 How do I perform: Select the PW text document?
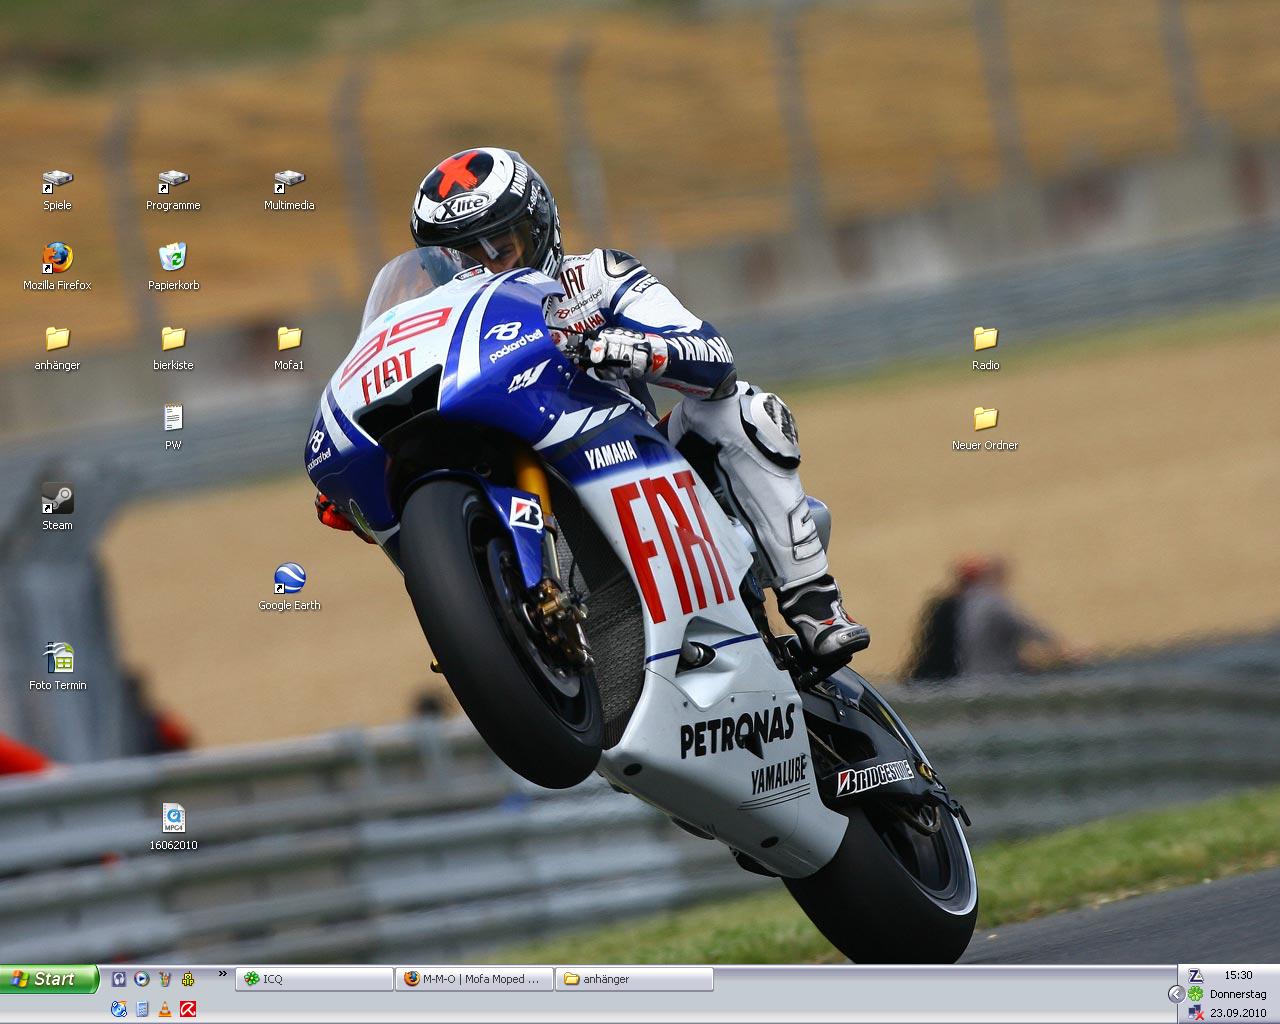click(173, 419)
